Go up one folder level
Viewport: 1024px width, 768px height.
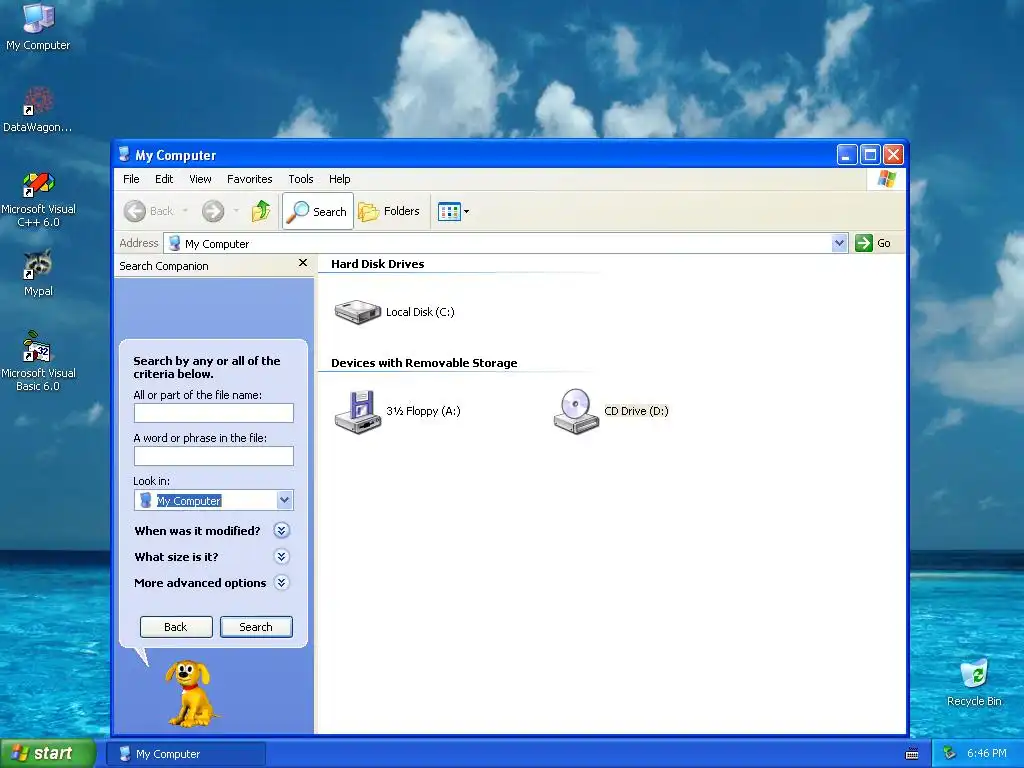(261, 211)
